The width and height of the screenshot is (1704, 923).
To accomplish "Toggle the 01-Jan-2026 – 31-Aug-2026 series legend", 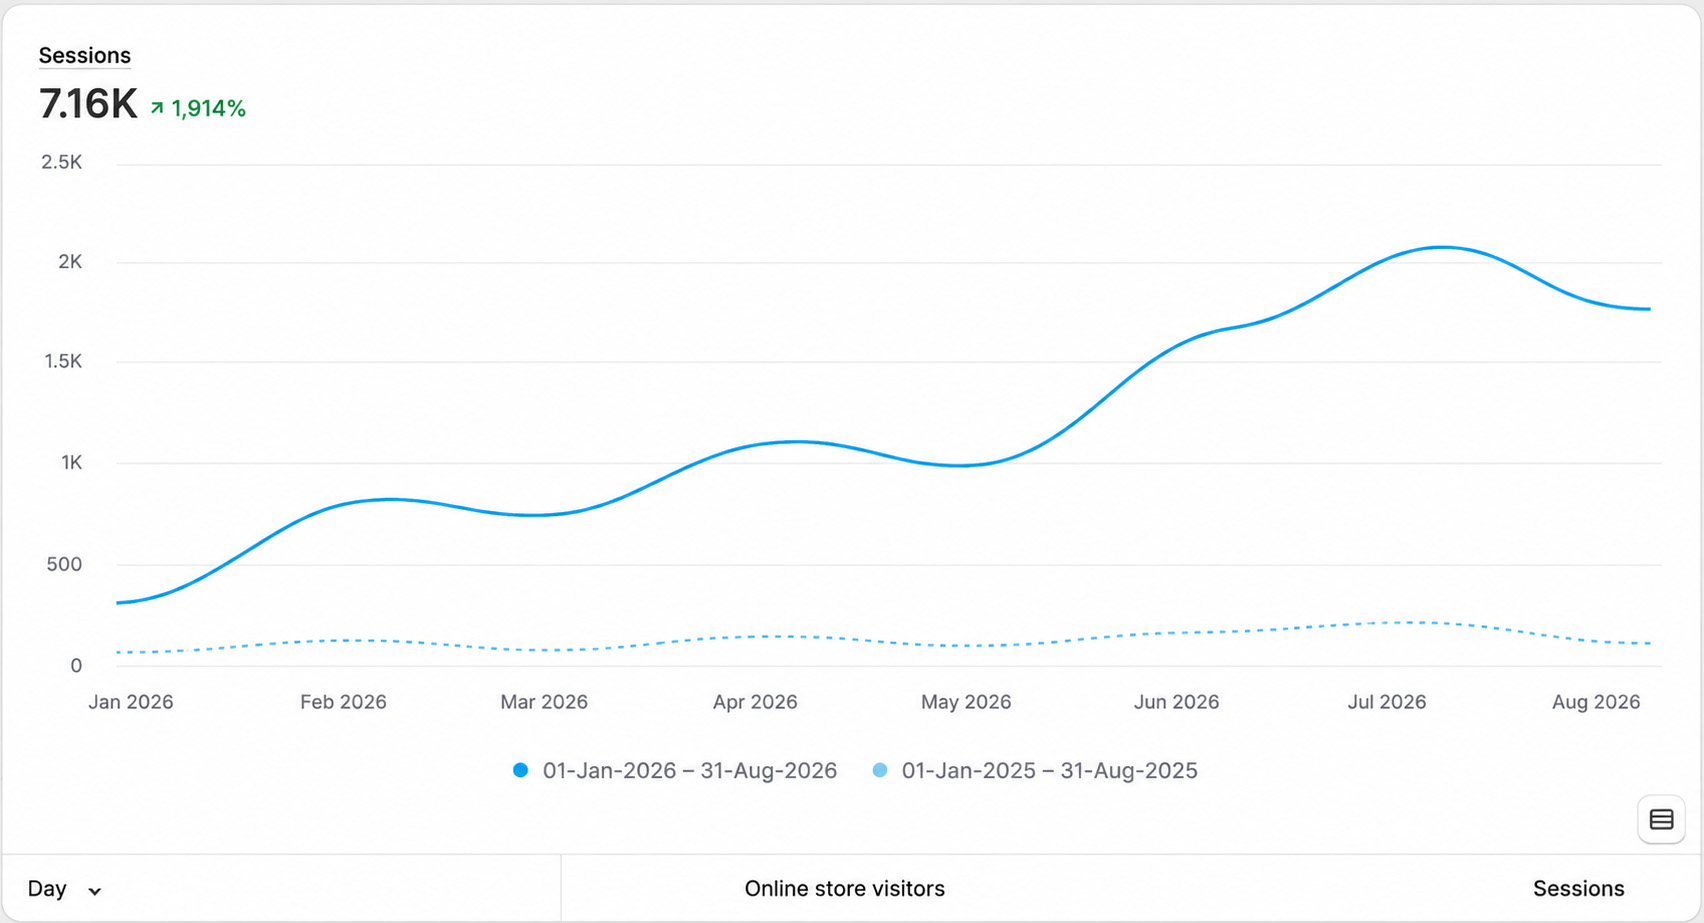I will 675,770.
